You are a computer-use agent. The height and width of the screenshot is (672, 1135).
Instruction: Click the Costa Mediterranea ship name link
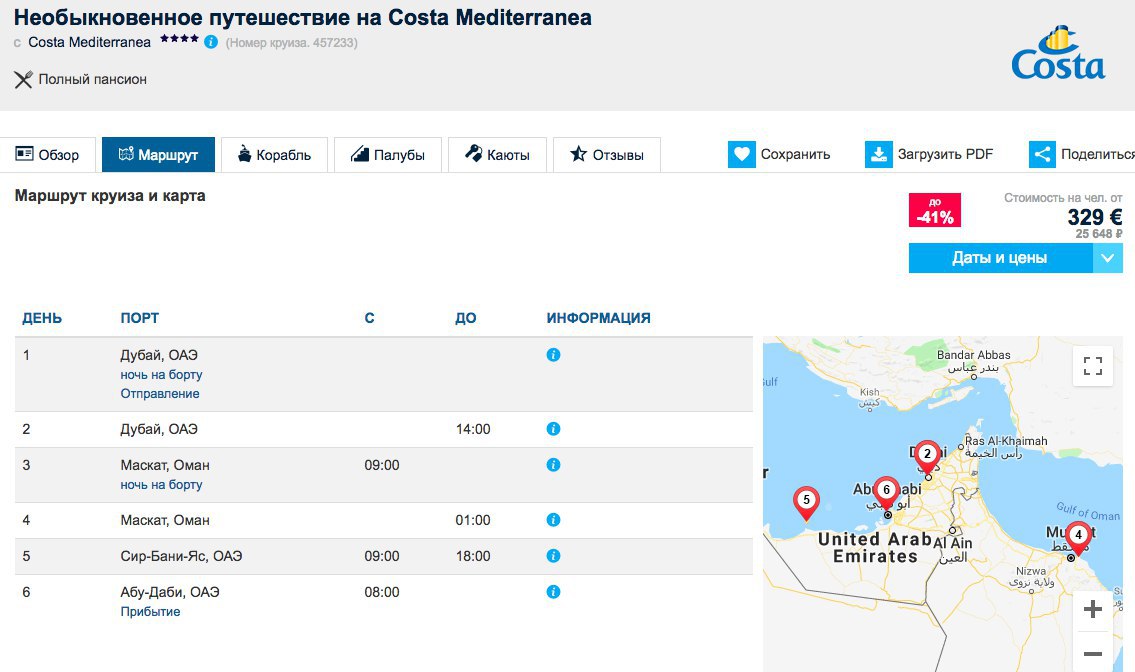(x=89, y=42)
